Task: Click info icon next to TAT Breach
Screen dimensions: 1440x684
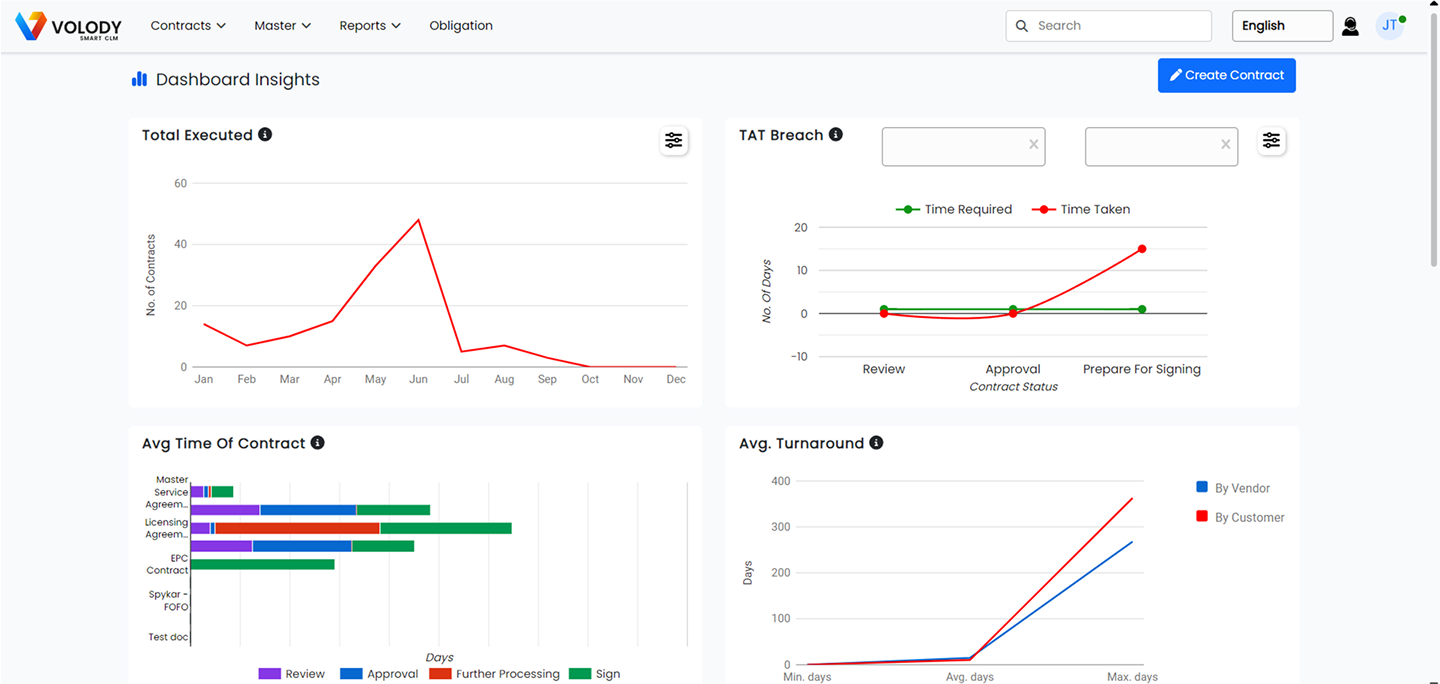Action: click(x=836, y=135)
